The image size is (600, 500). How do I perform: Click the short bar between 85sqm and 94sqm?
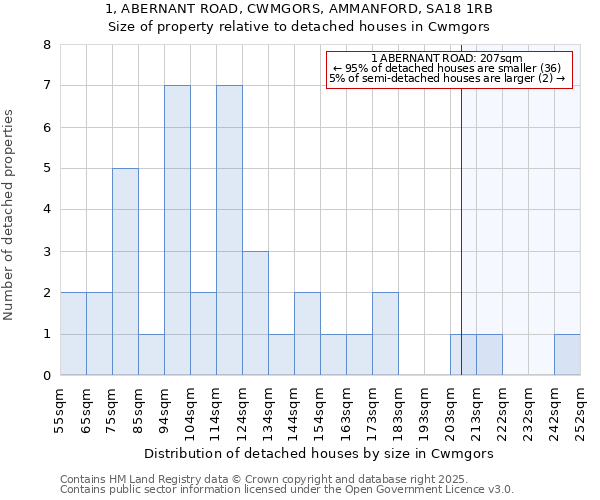[x=151, y=355]
